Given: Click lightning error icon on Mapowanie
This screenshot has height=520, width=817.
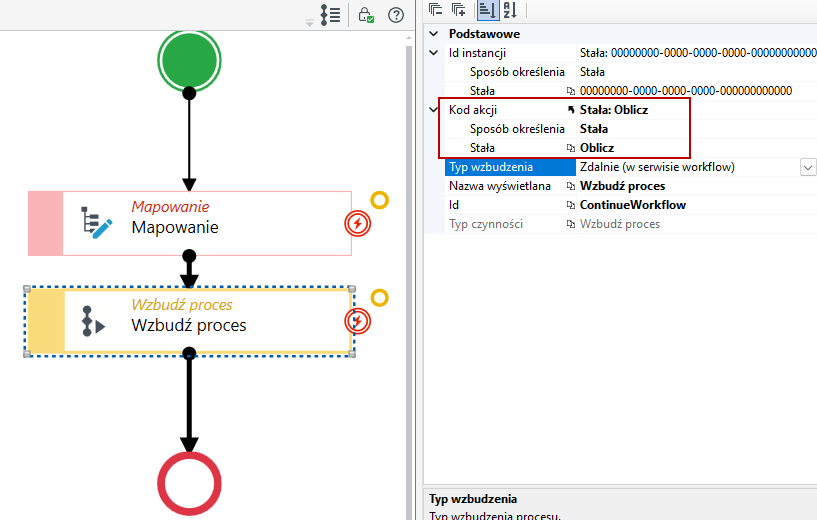Looking at the screenshot, I should tap(357, 224).
